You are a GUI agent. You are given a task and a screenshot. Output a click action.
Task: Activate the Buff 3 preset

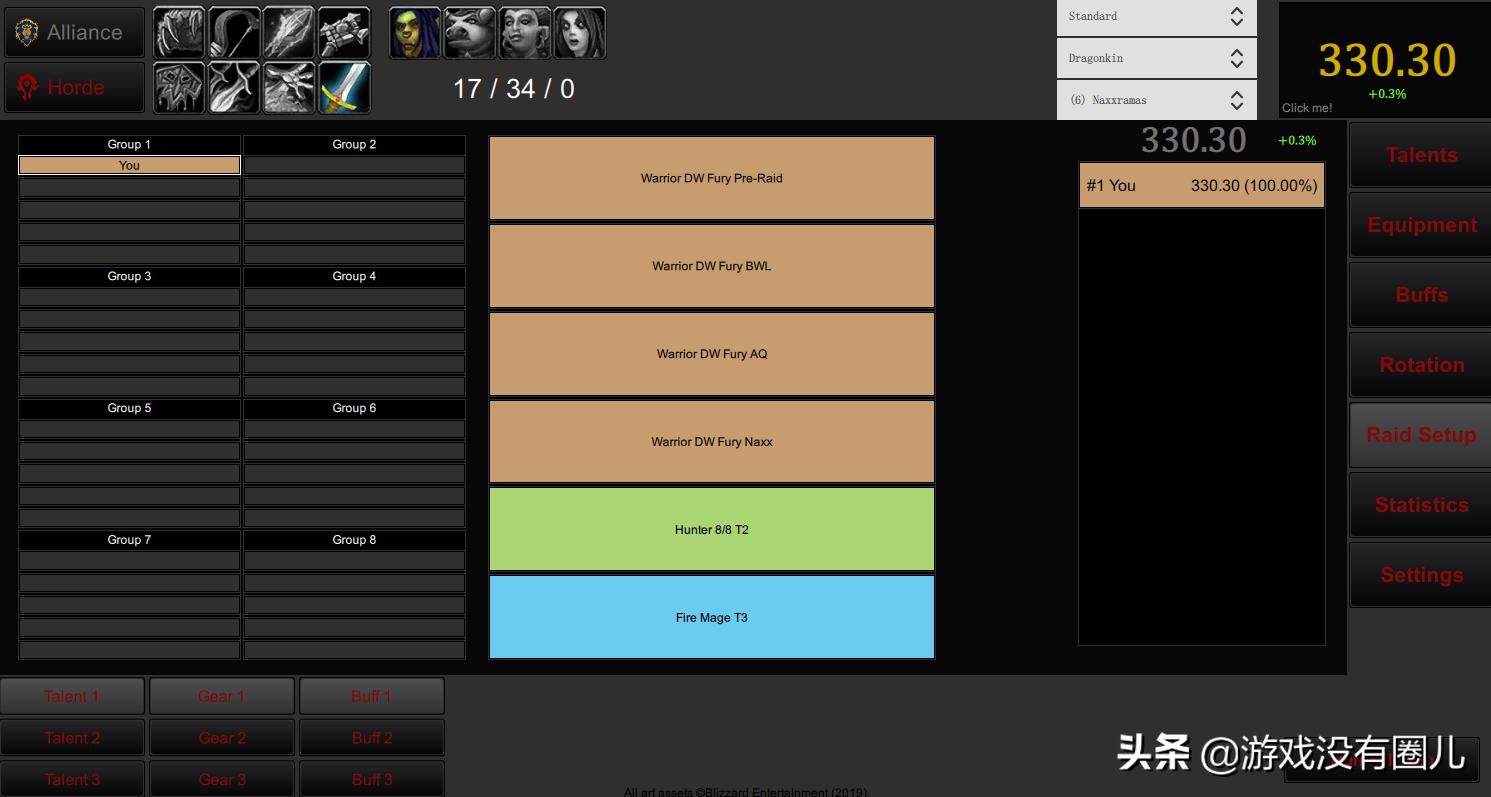pos(372,779)
